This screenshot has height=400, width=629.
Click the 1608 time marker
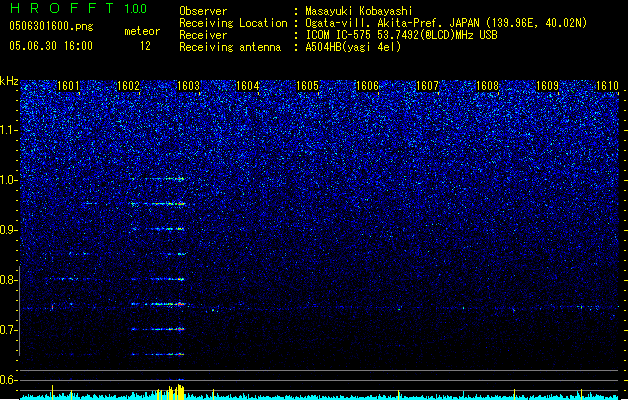tap(487, 86)
